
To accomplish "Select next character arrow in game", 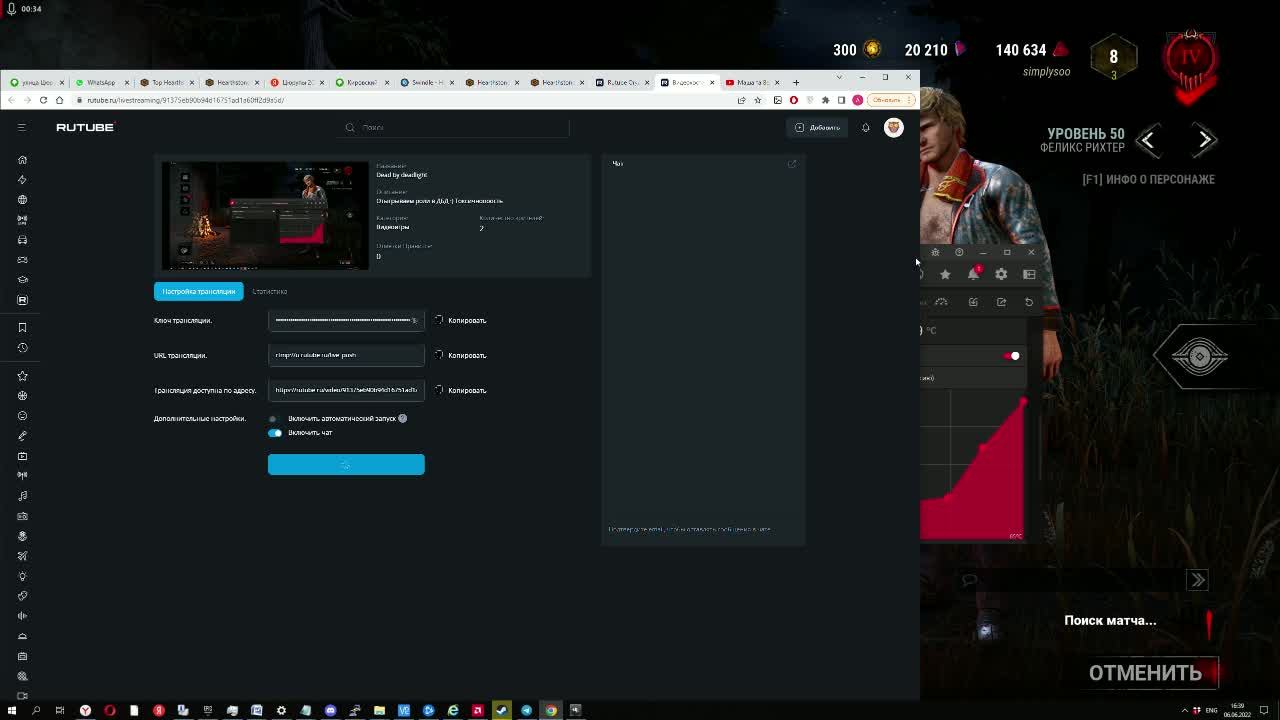I will point(1205,141).
